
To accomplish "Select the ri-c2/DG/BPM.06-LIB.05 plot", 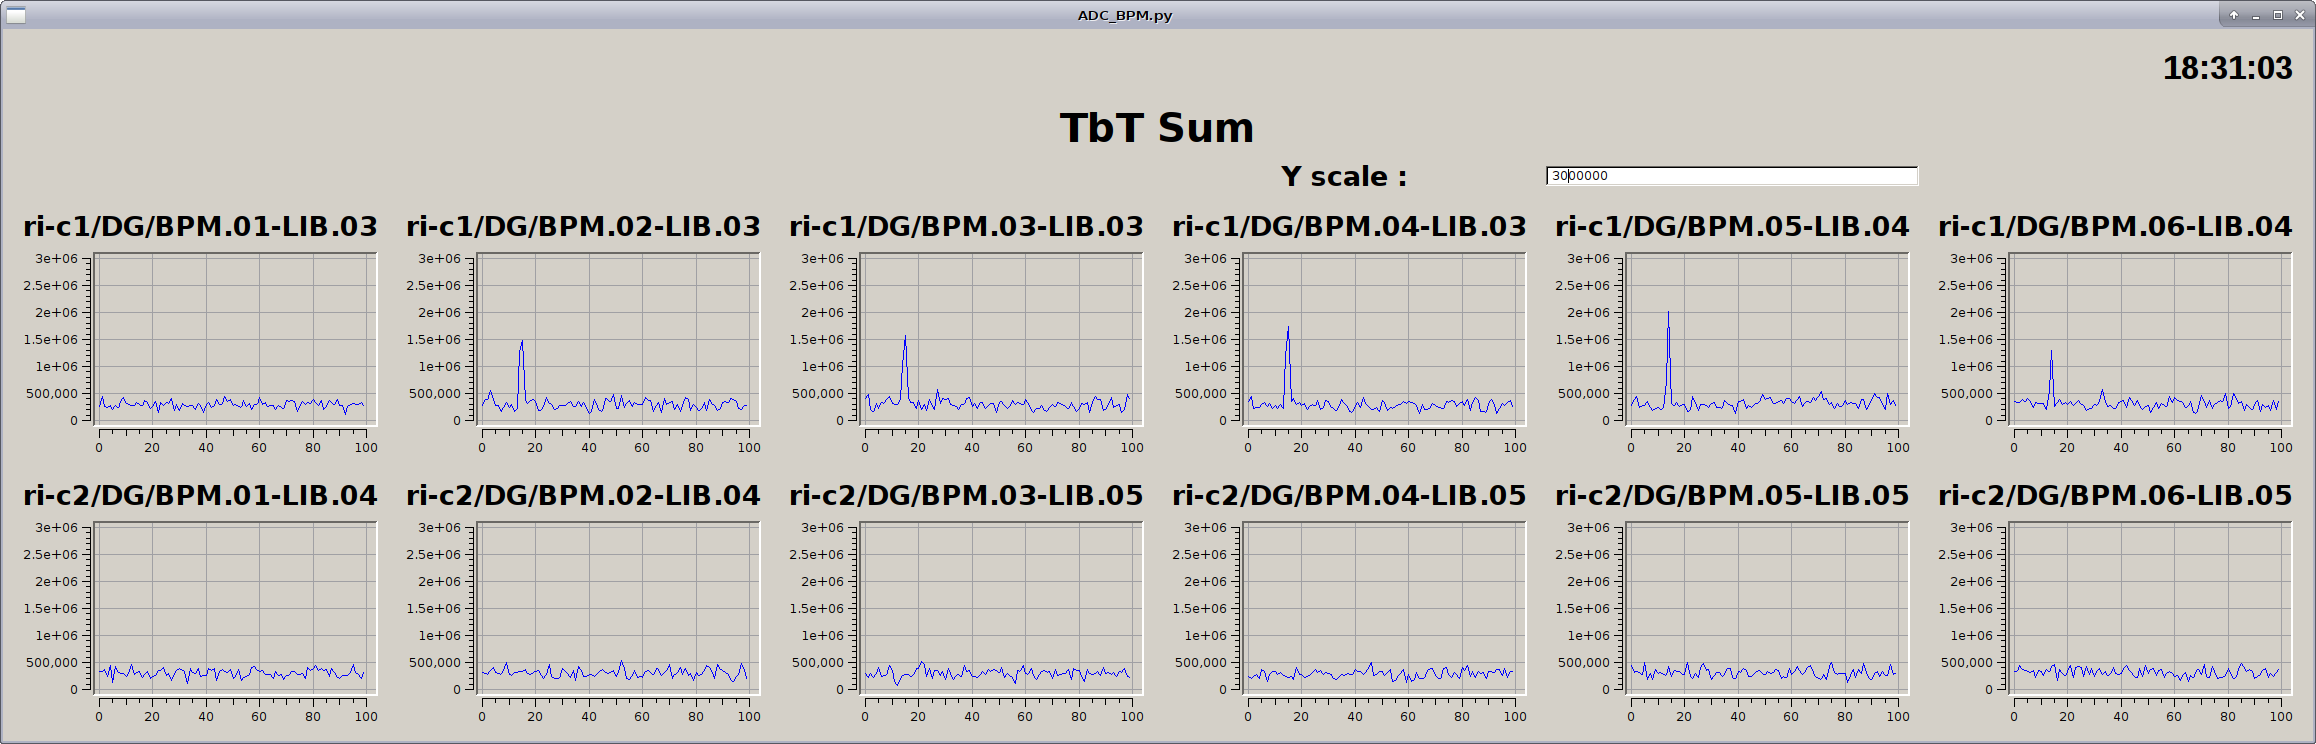I will tap(2149, 607).
